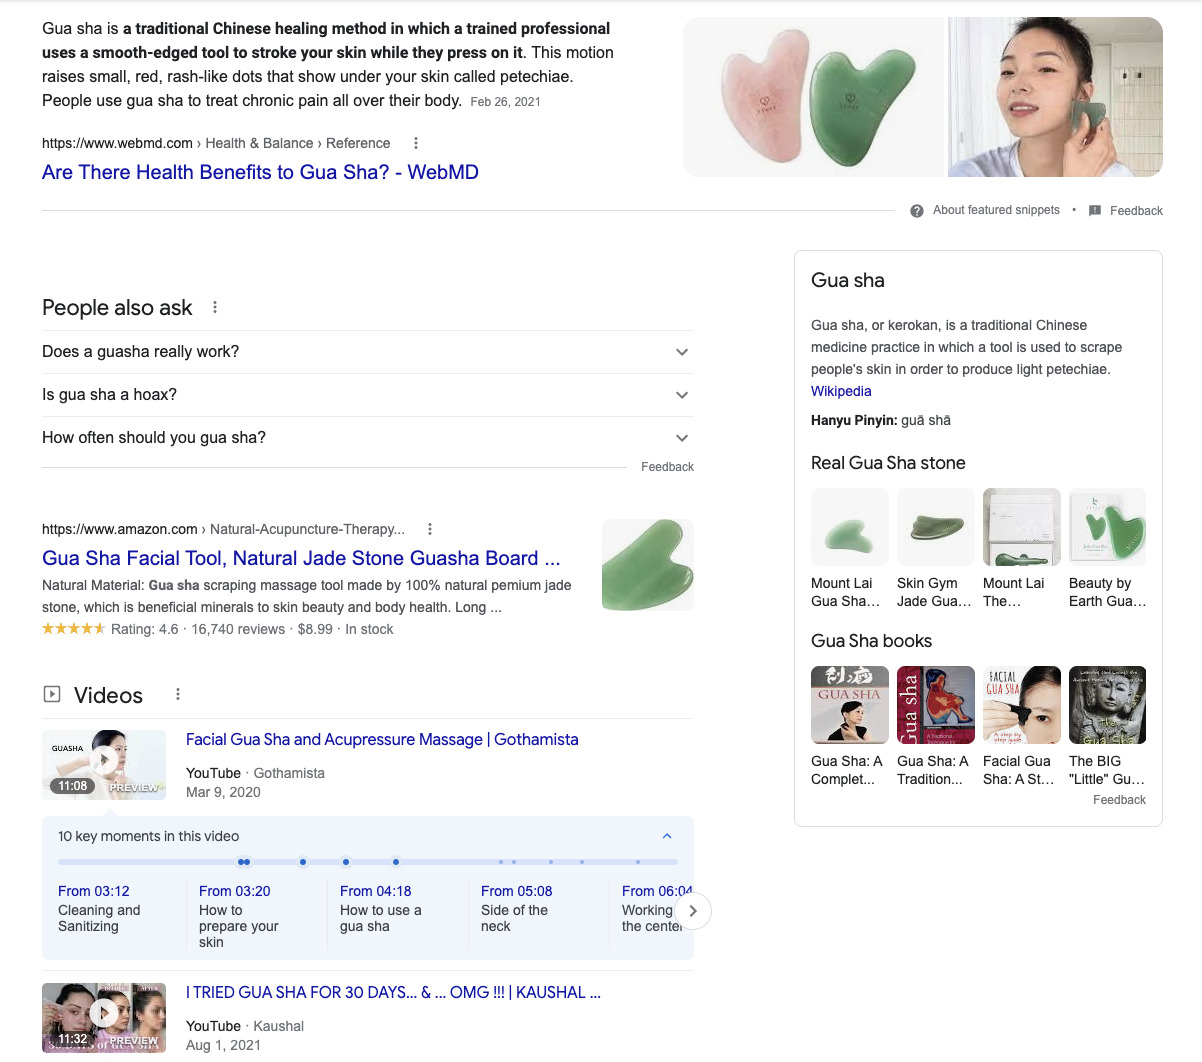Play the Kaushal video thumbnail preview
Image resolution: width=1202 pixels, height=1062 pixels.
pos(104,1018)
